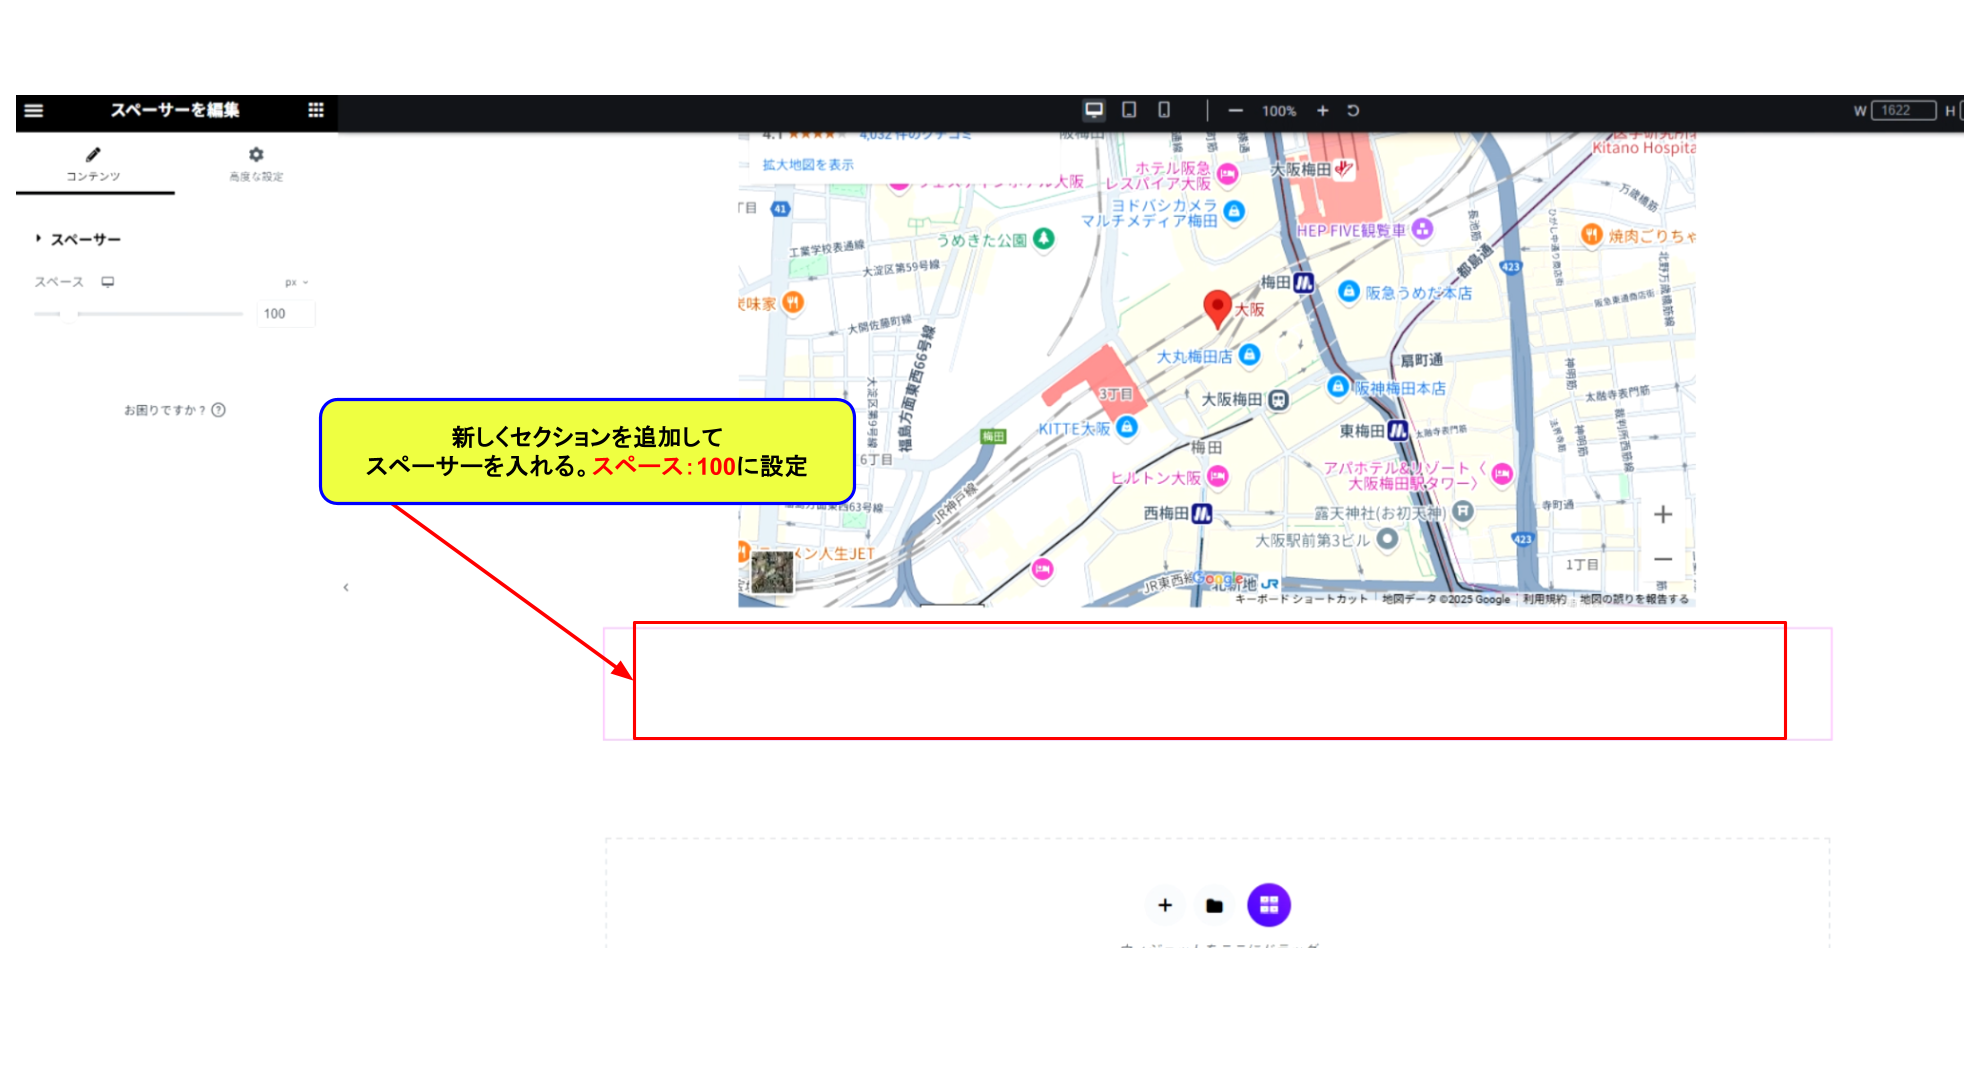
Task: Click the お困りですか? help link
Action: [175, 410]
